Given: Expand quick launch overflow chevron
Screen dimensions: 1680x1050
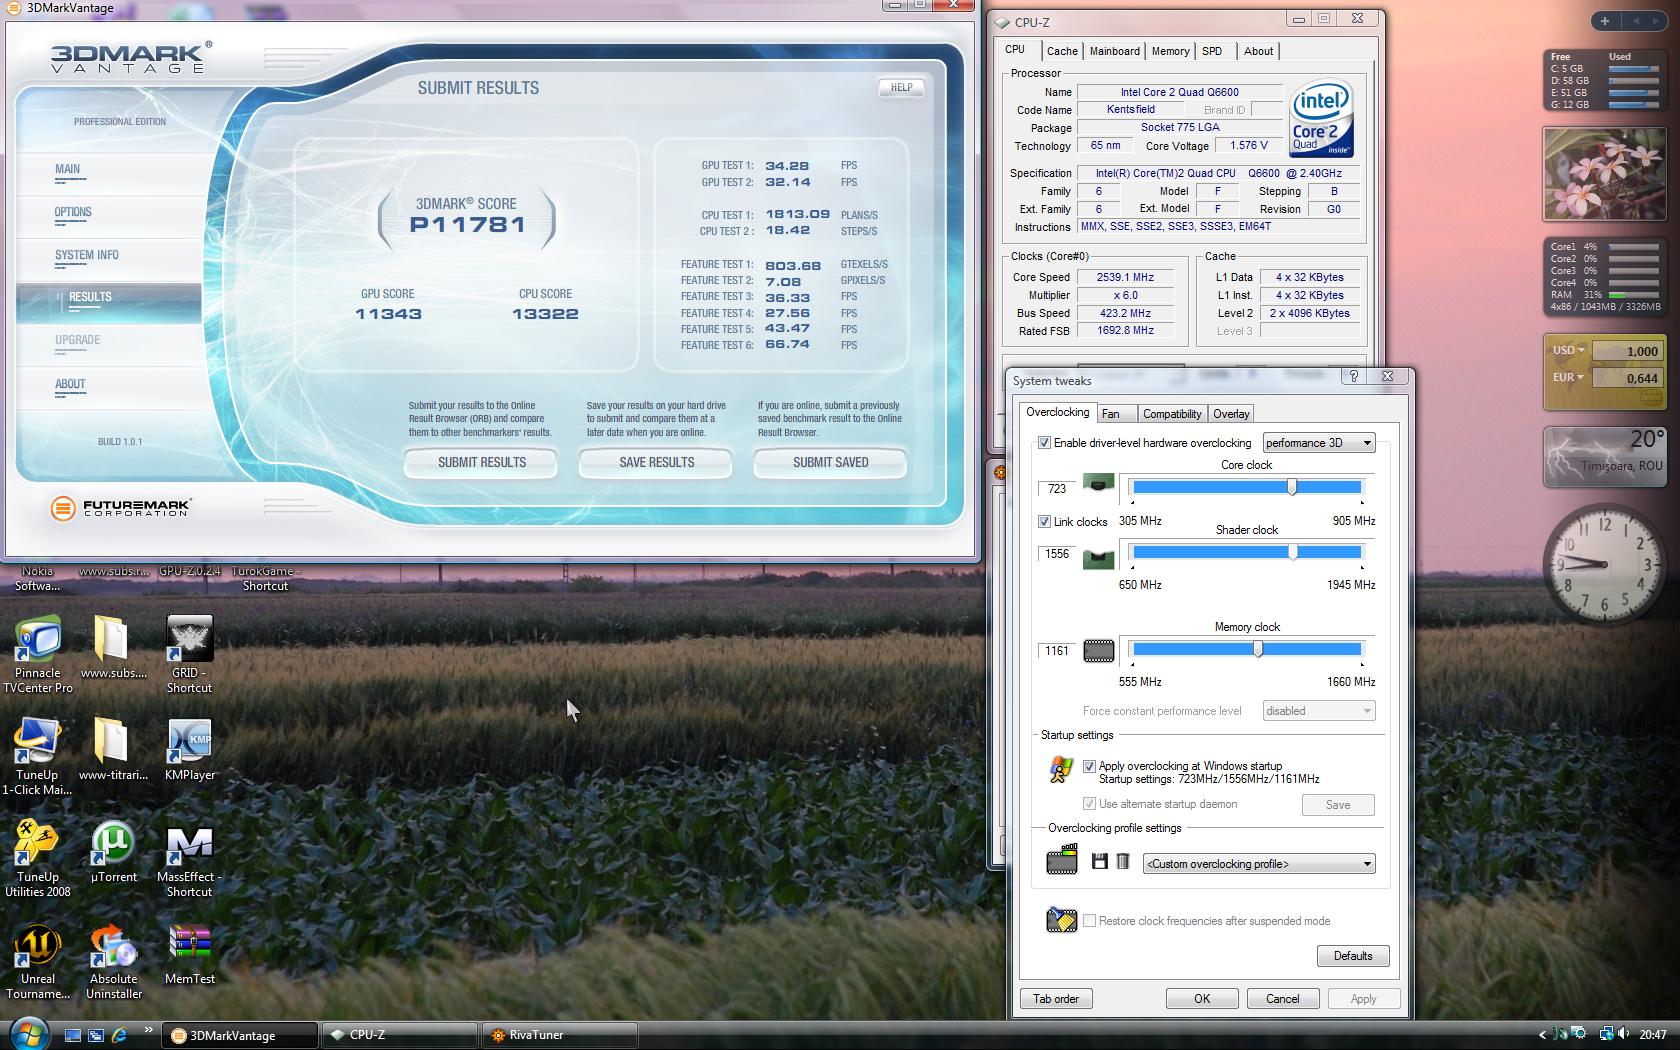Looking at the screenshot, I should (x=149, y=1029).
